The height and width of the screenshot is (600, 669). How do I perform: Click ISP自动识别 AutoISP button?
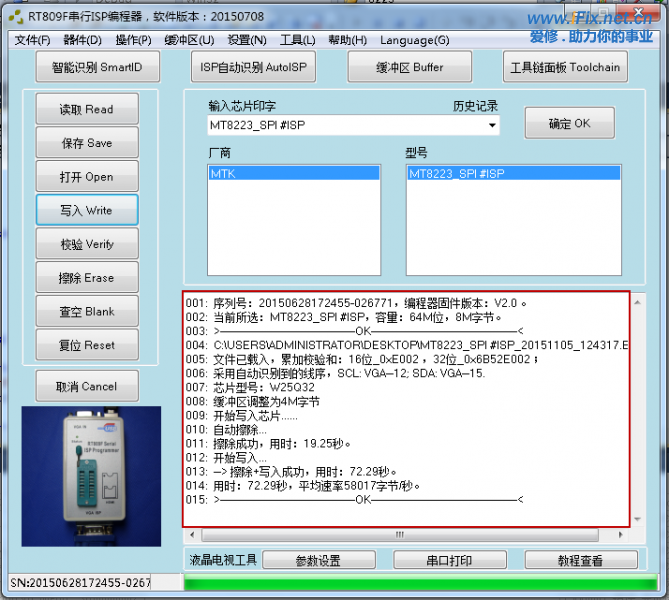(x=253, y=68)
